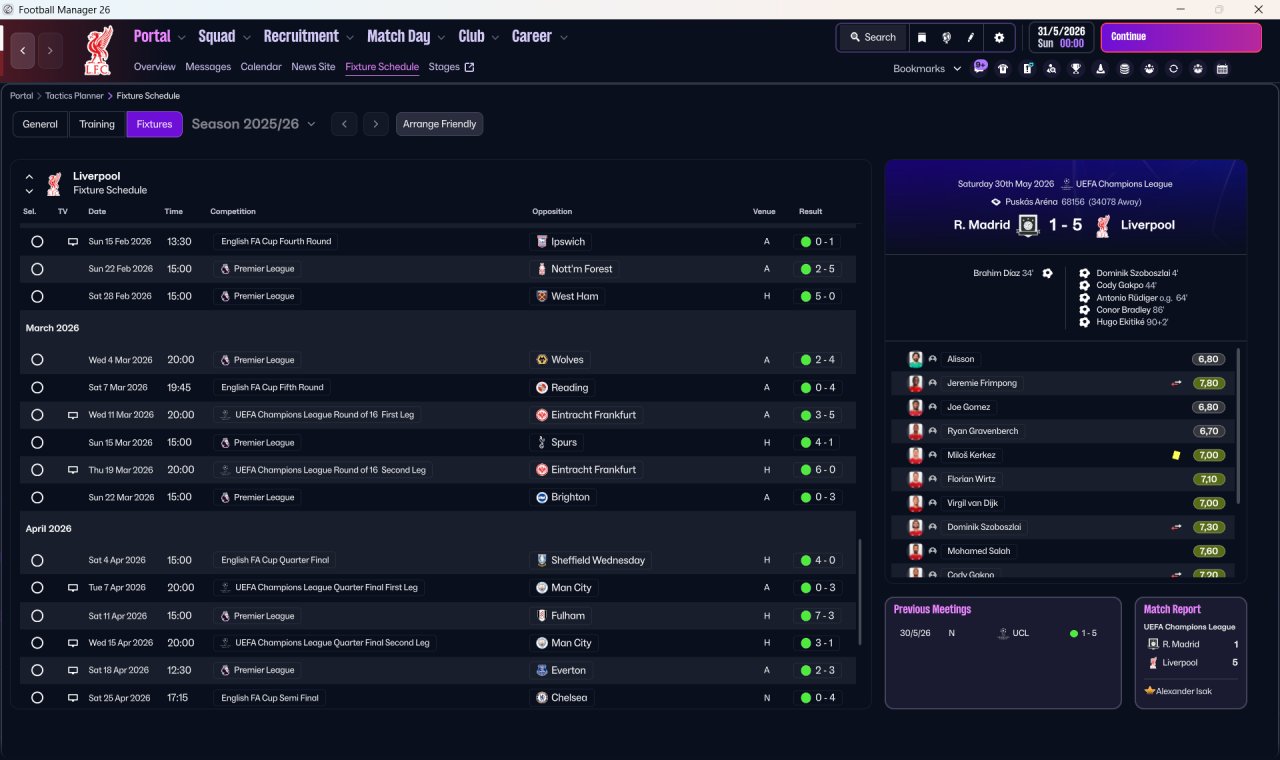Viewport: 1280px width, 760px height.
Task: Click Alisson's player portrait icon
Action: coord(915,359)
